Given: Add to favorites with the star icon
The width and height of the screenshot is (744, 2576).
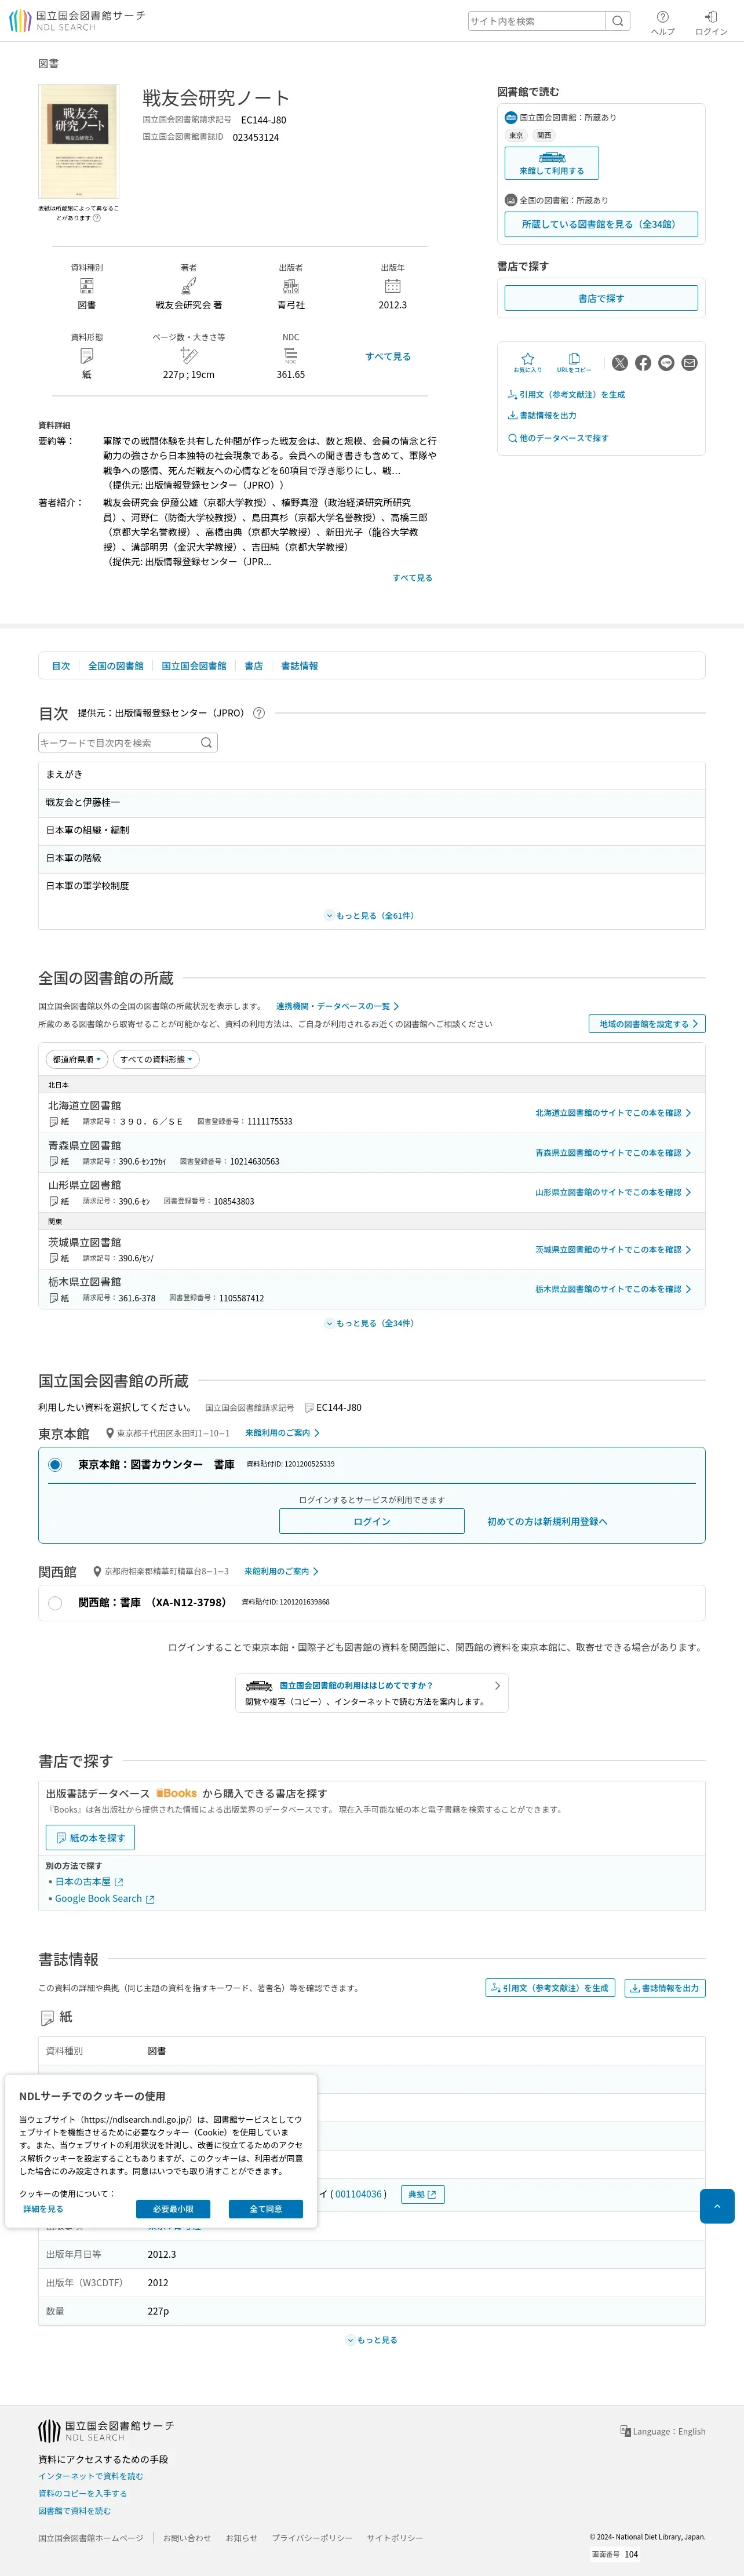Looking at the screenshot, I should click(528, 358).
